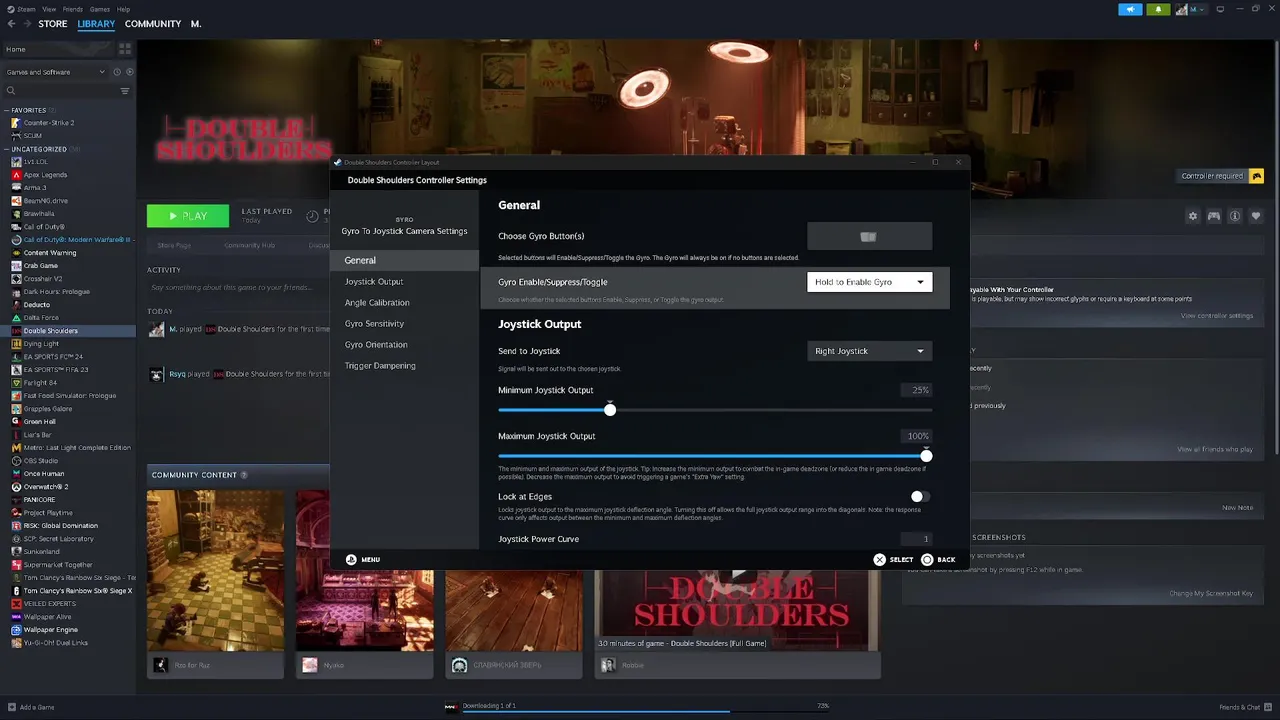Open the library advanced filters icon

[x=125, y=91]
